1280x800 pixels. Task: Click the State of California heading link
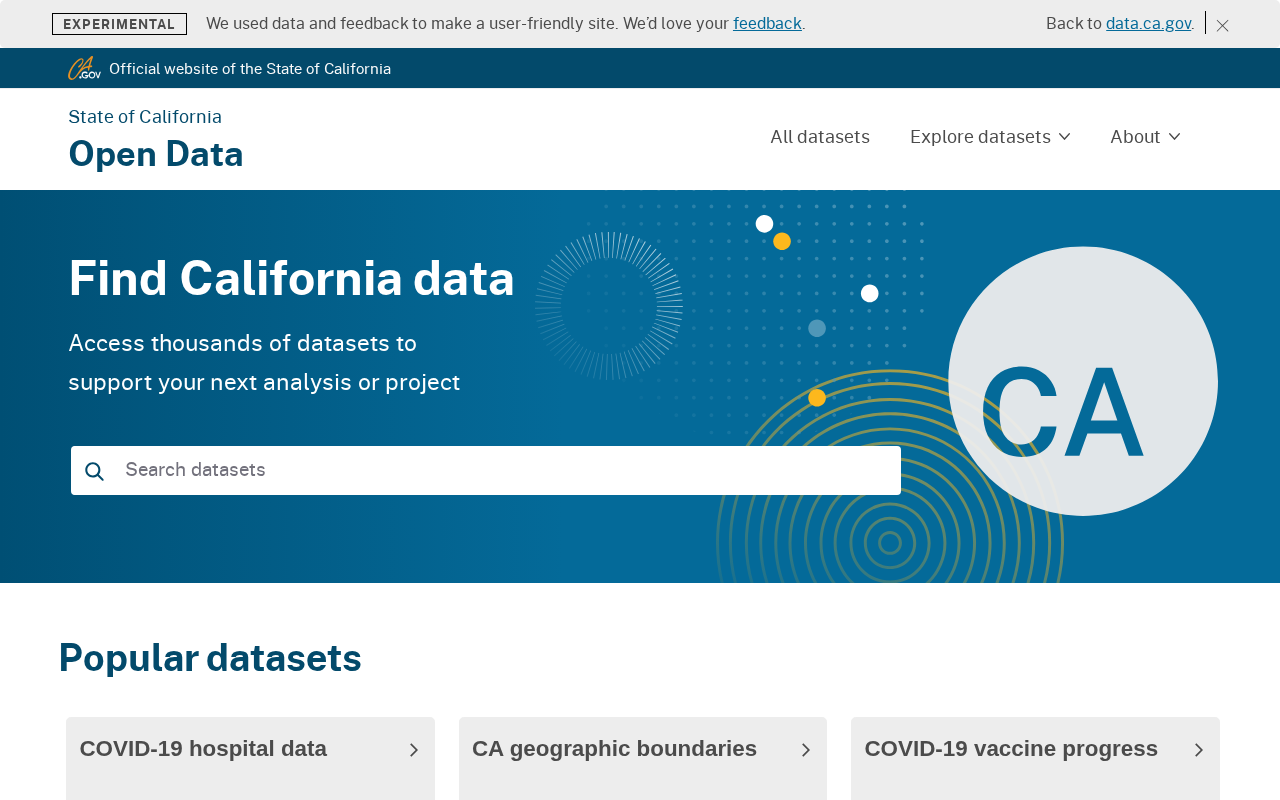click(x=145, y=117)
